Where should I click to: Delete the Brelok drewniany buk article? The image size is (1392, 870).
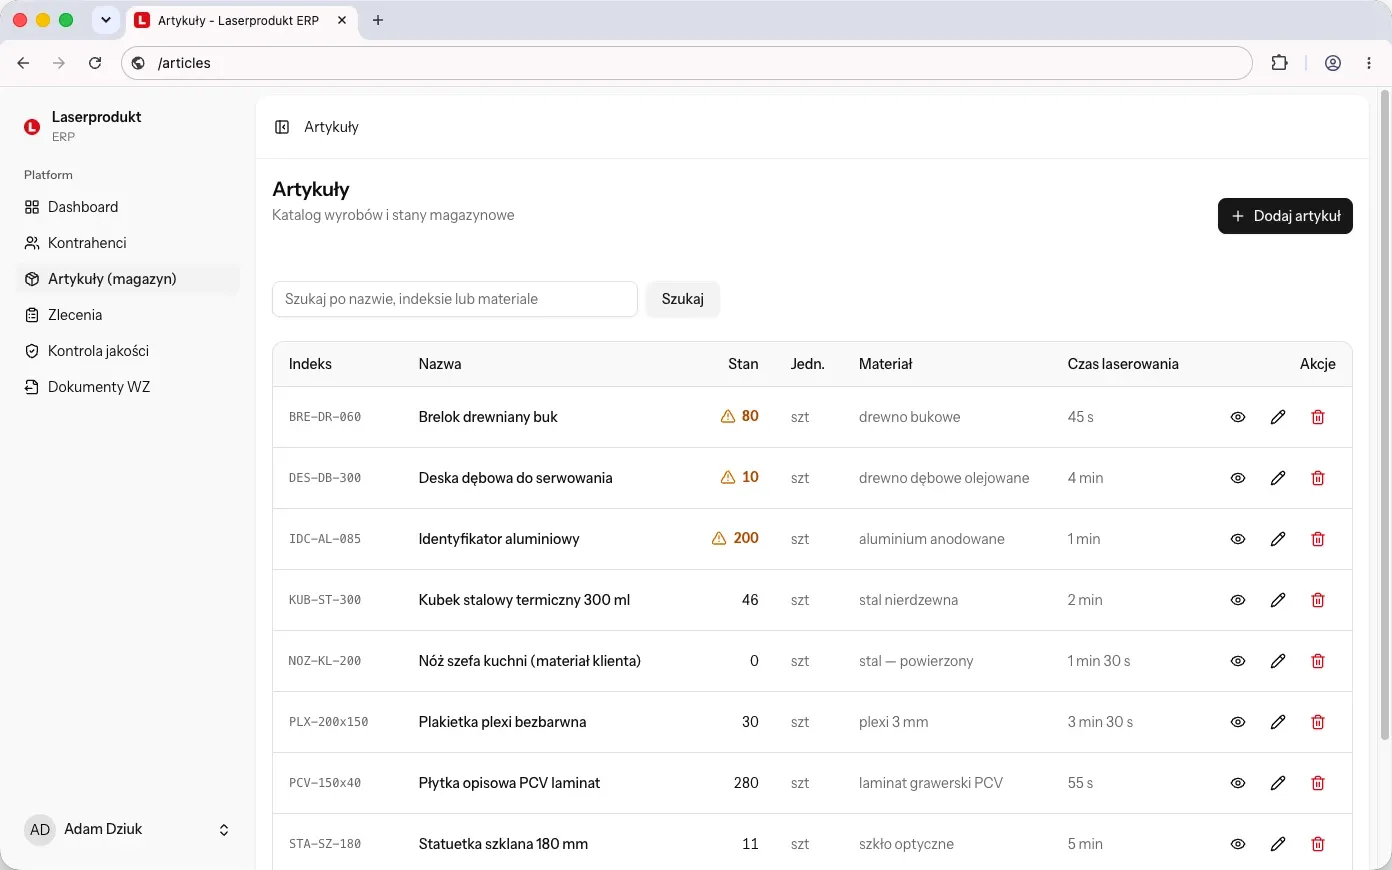click(x=1318, y=417)
